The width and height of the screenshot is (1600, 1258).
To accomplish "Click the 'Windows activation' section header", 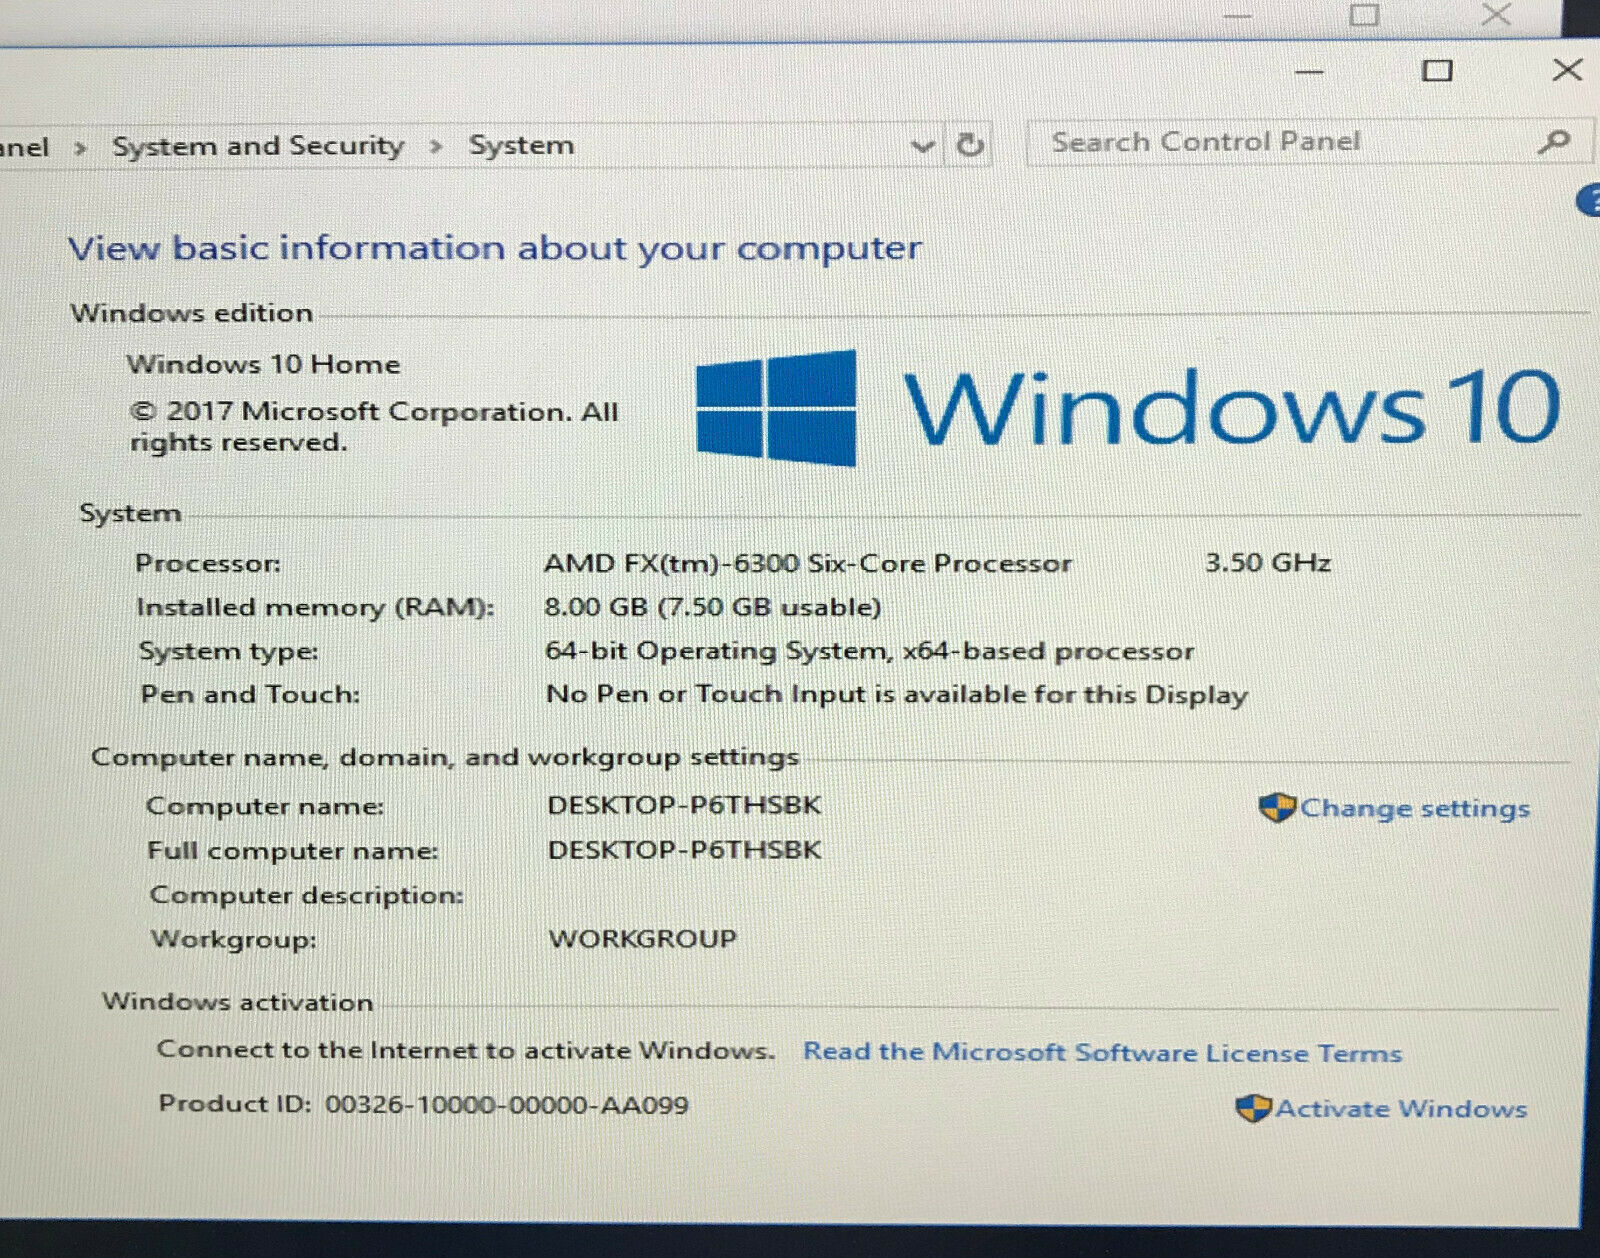I will (x=238, y=1002).
